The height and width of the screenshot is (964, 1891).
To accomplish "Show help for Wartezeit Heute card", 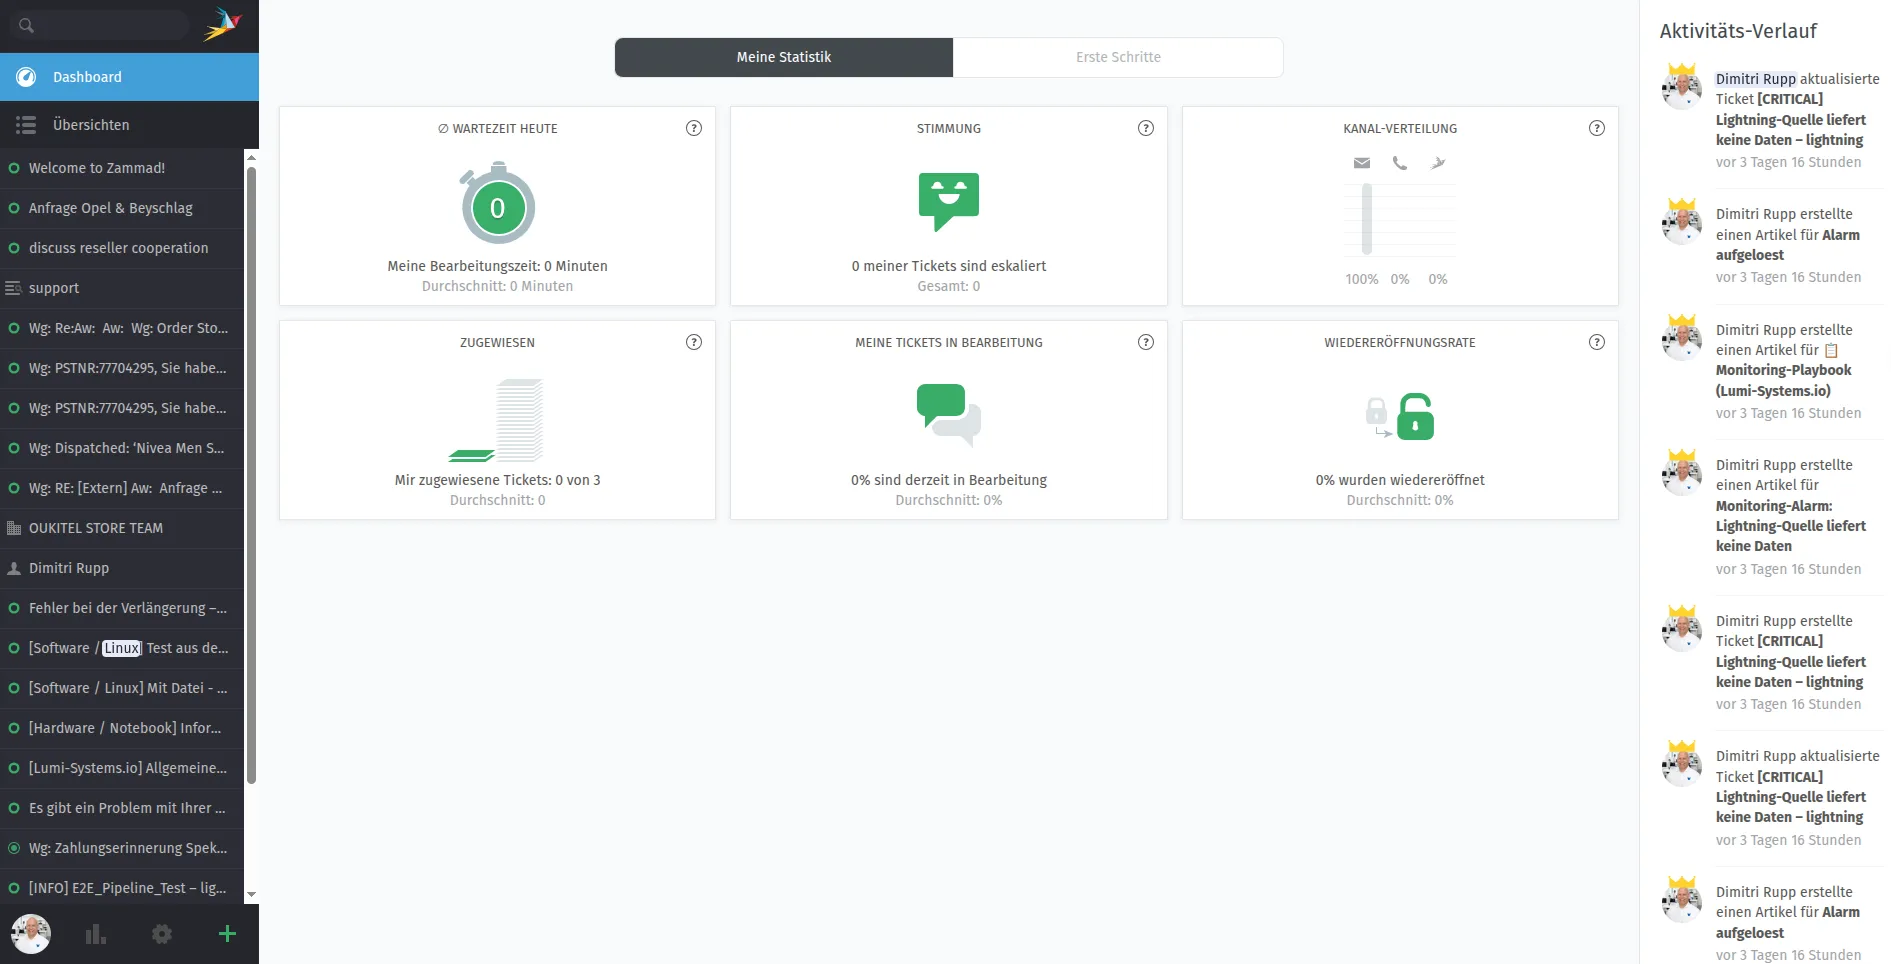I will click(694, 128).
